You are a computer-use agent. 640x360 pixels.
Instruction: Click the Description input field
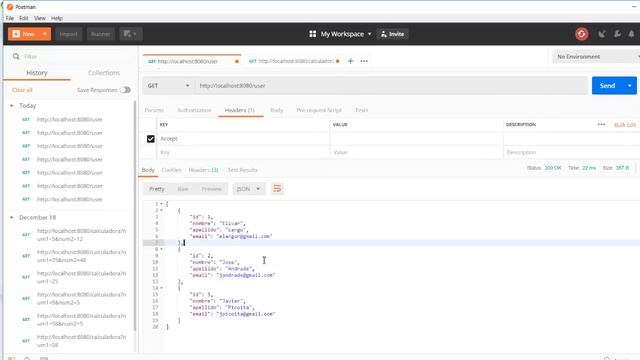[571, 152]
